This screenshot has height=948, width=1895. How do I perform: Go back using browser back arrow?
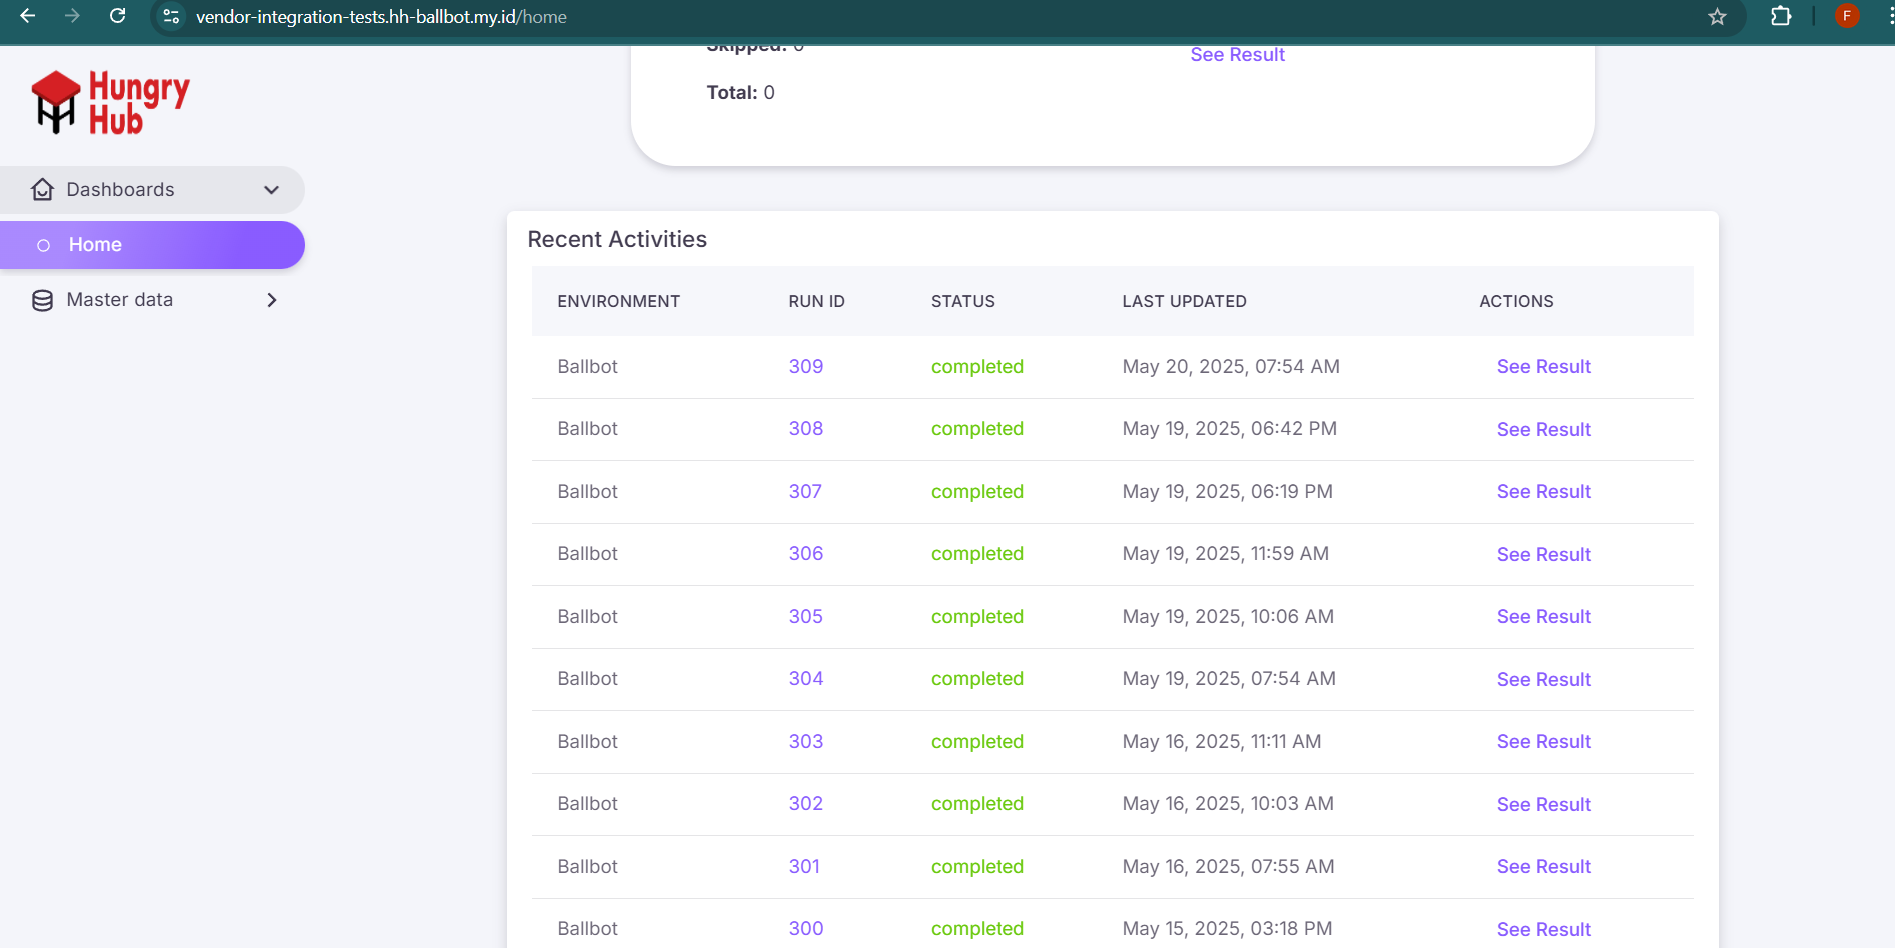pos(28,16)
